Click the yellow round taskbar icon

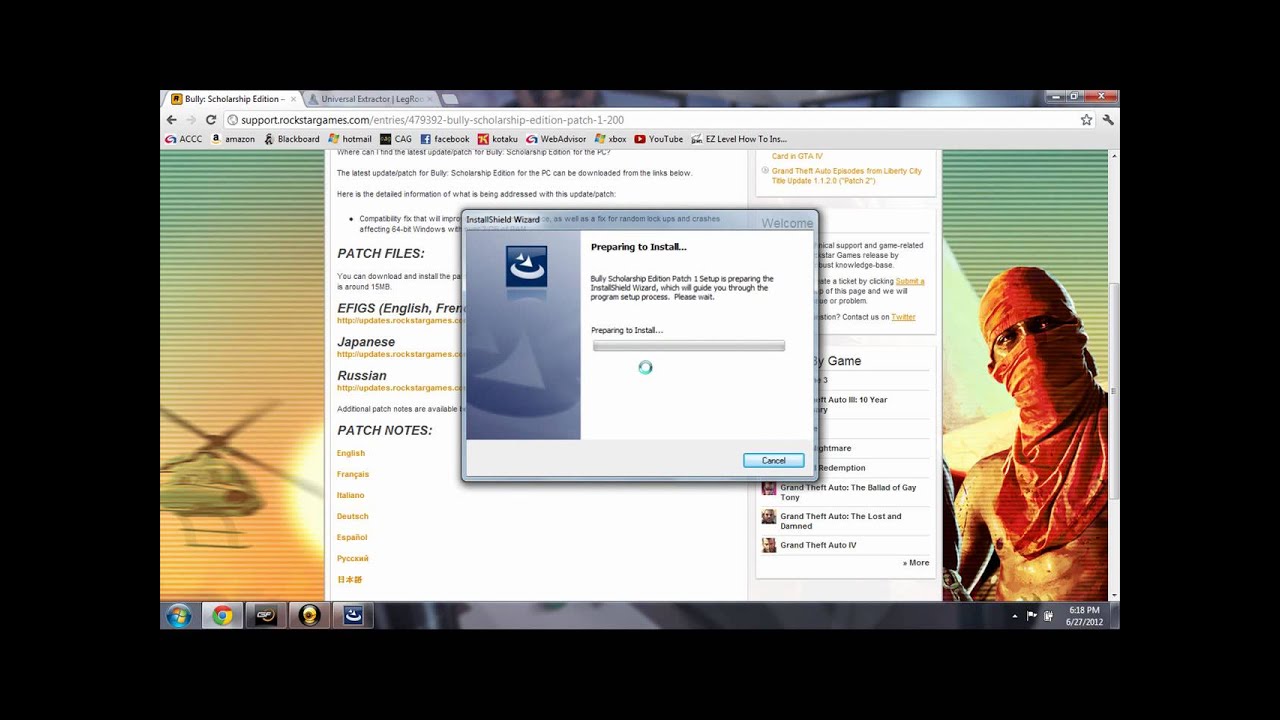click(x=309, y=616)
